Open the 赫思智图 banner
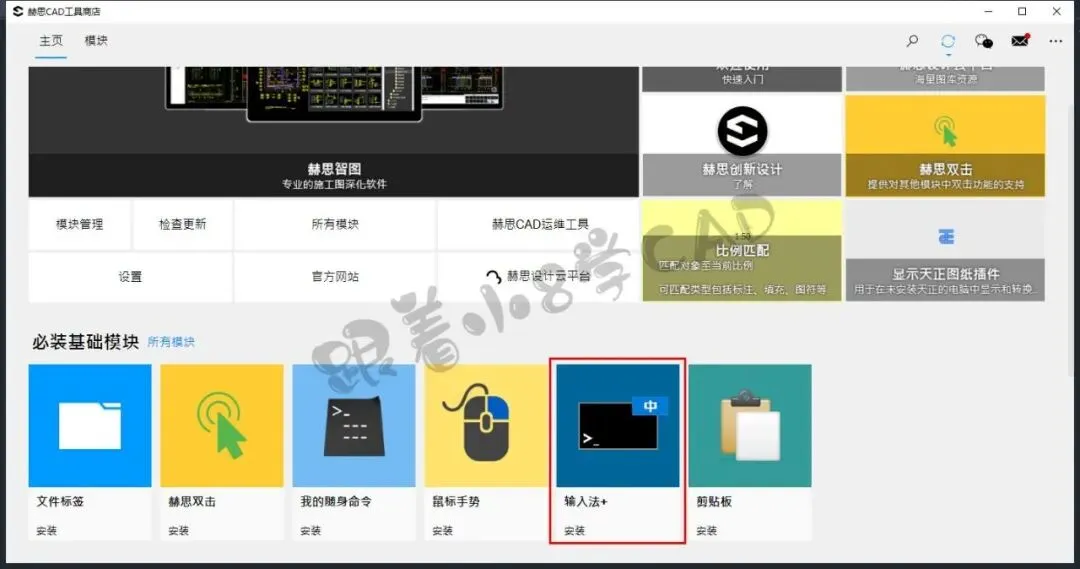This screenshot has height=569, width=1080. 334,132
